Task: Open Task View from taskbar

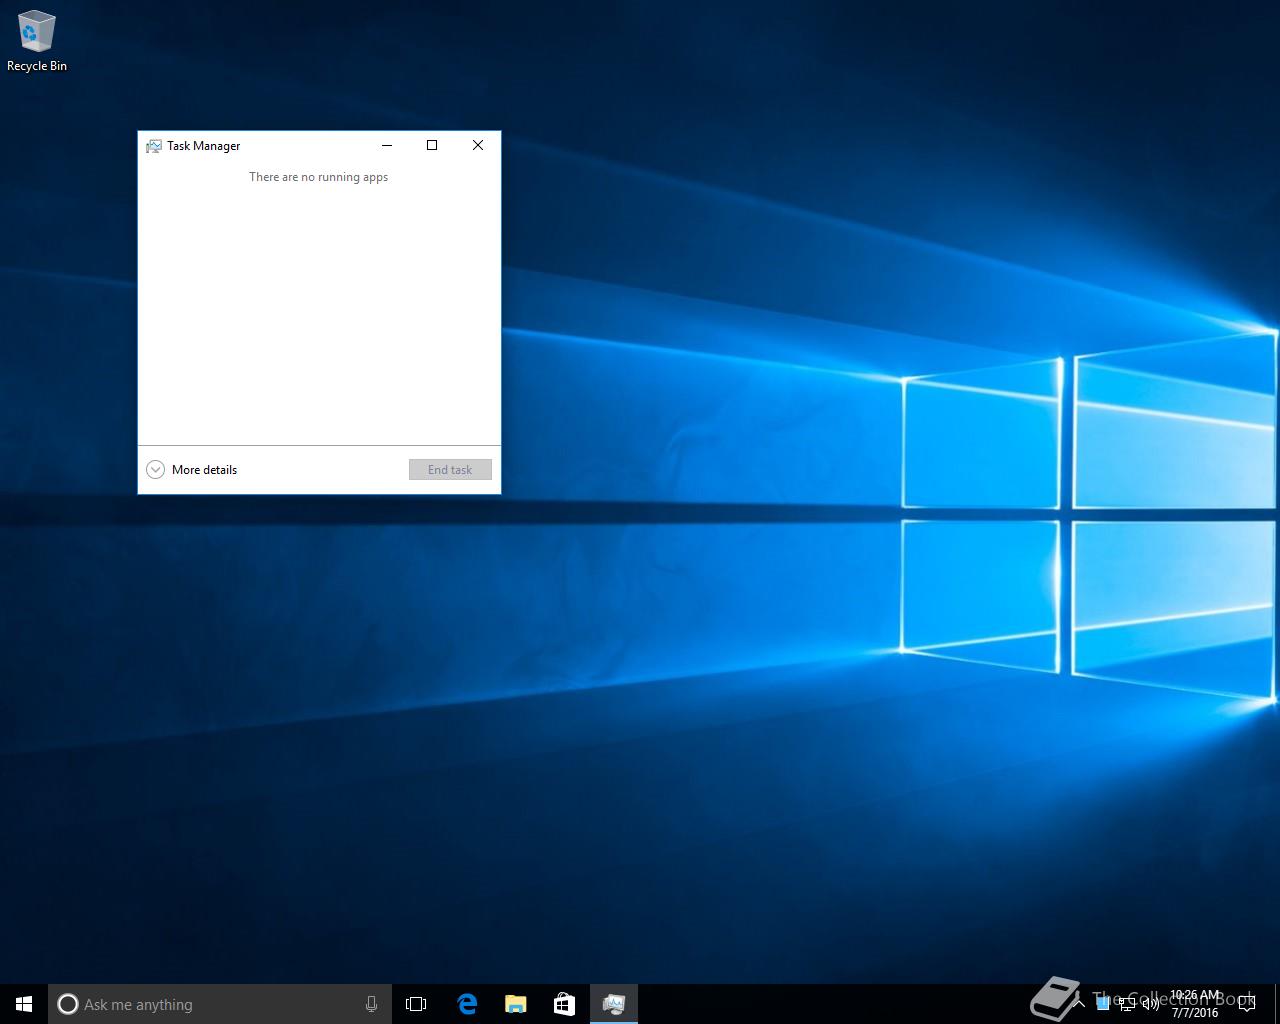Action: coord(416,1004)
